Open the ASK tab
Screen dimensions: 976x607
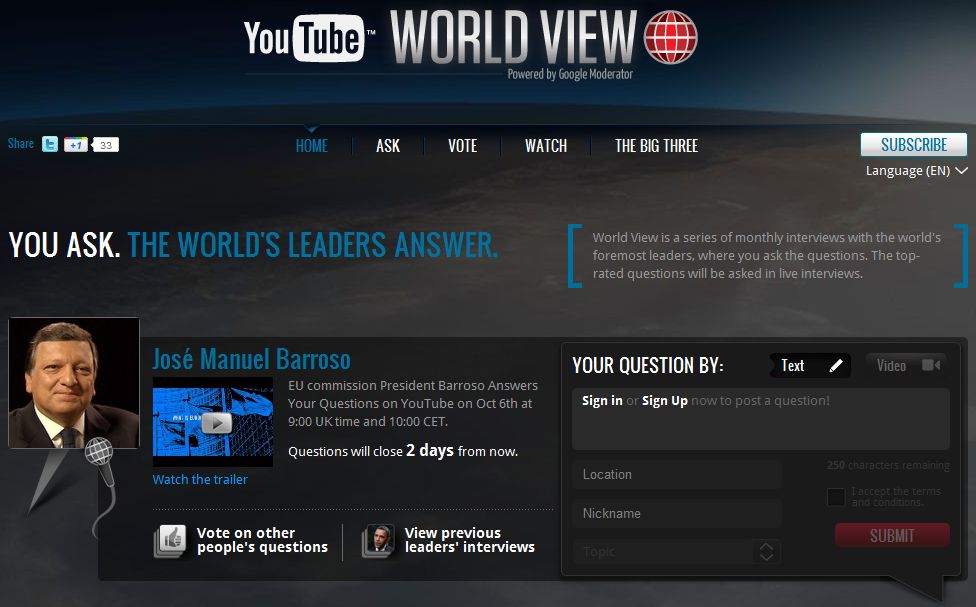(x=388, y=146)
